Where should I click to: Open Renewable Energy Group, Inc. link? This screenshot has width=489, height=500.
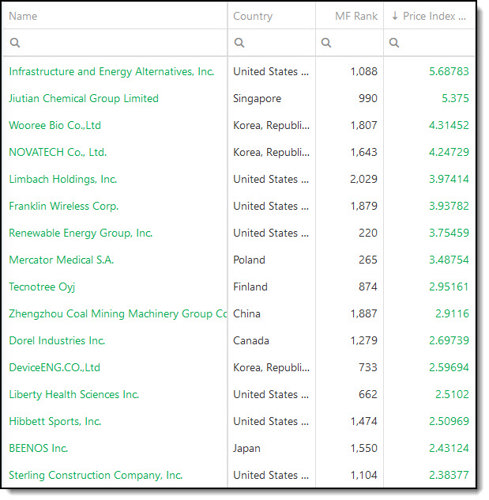pyautogui.click(x=81, y=233)
